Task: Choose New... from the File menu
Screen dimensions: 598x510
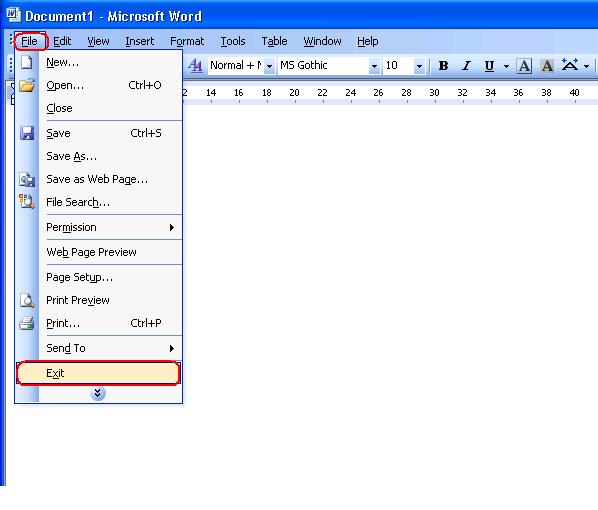Action: [99, 62]
